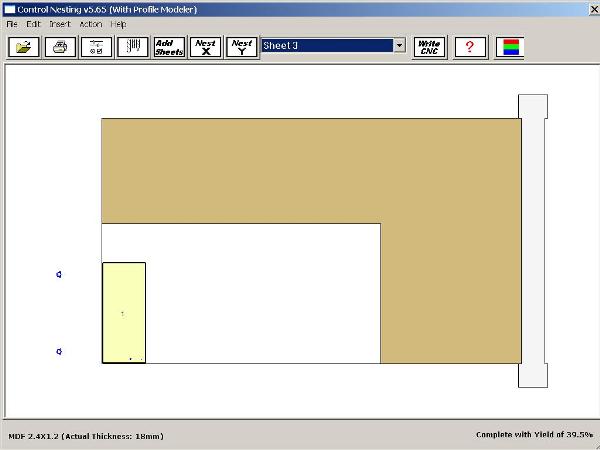This screenshot has height=450, width=600.
Task: Click the barcode-style parts list icon
Action: point(133,47)
